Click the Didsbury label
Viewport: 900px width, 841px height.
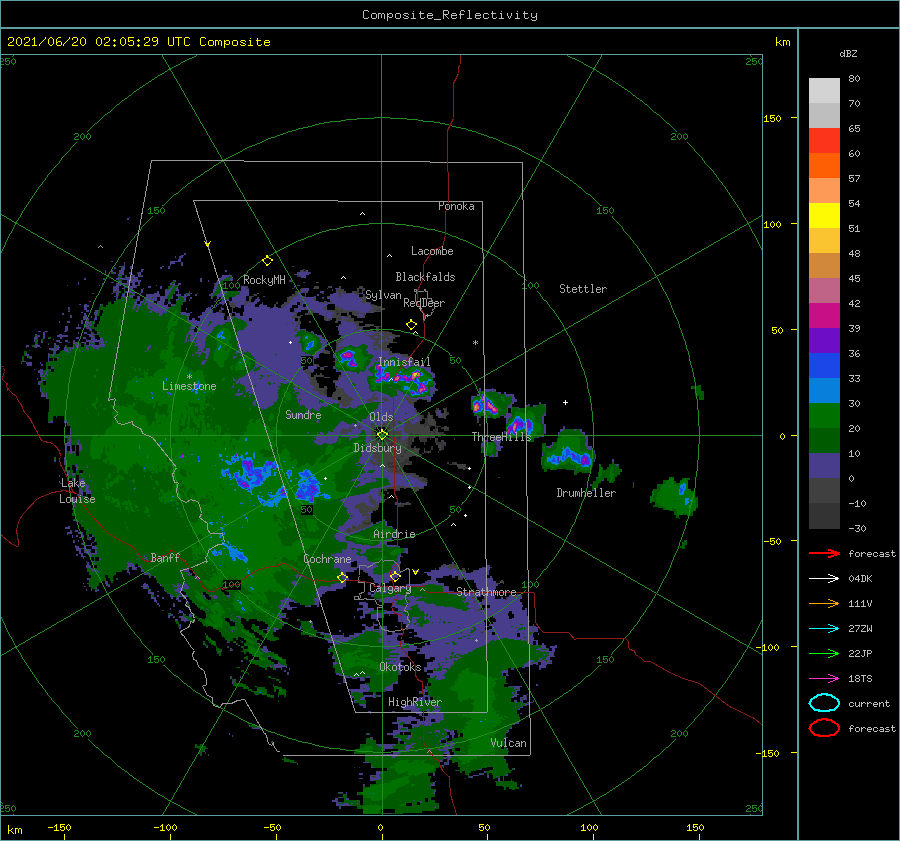377,448
